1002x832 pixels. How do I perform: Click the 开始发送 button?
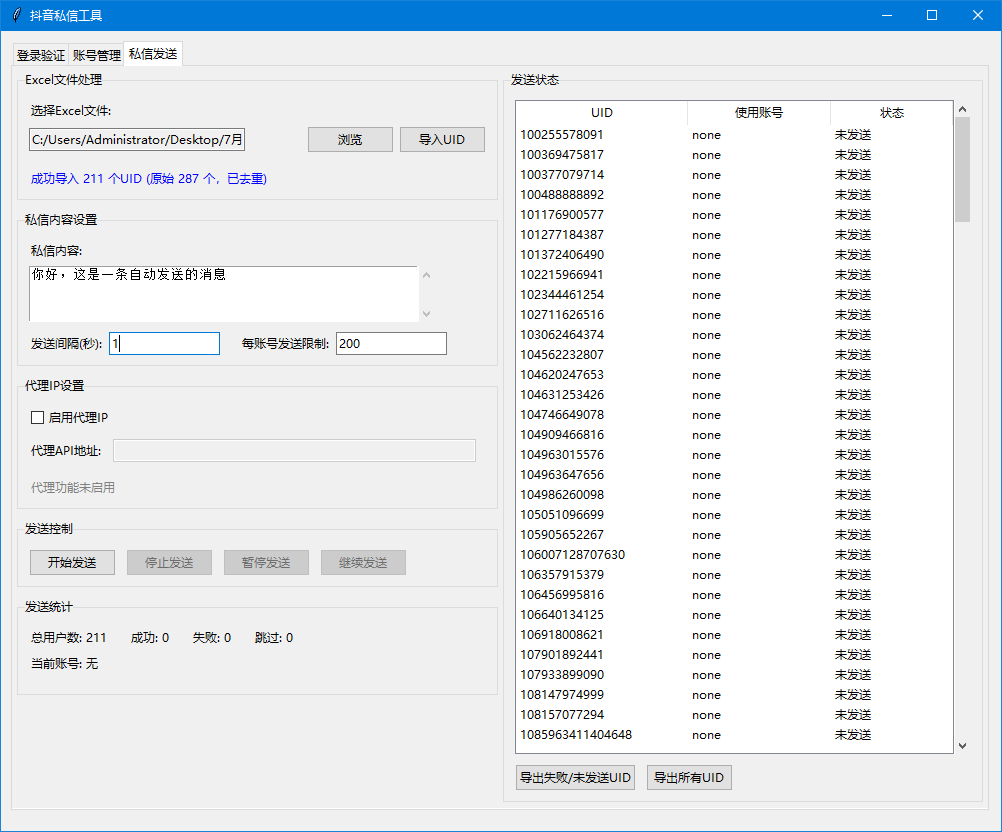(72, 562)
